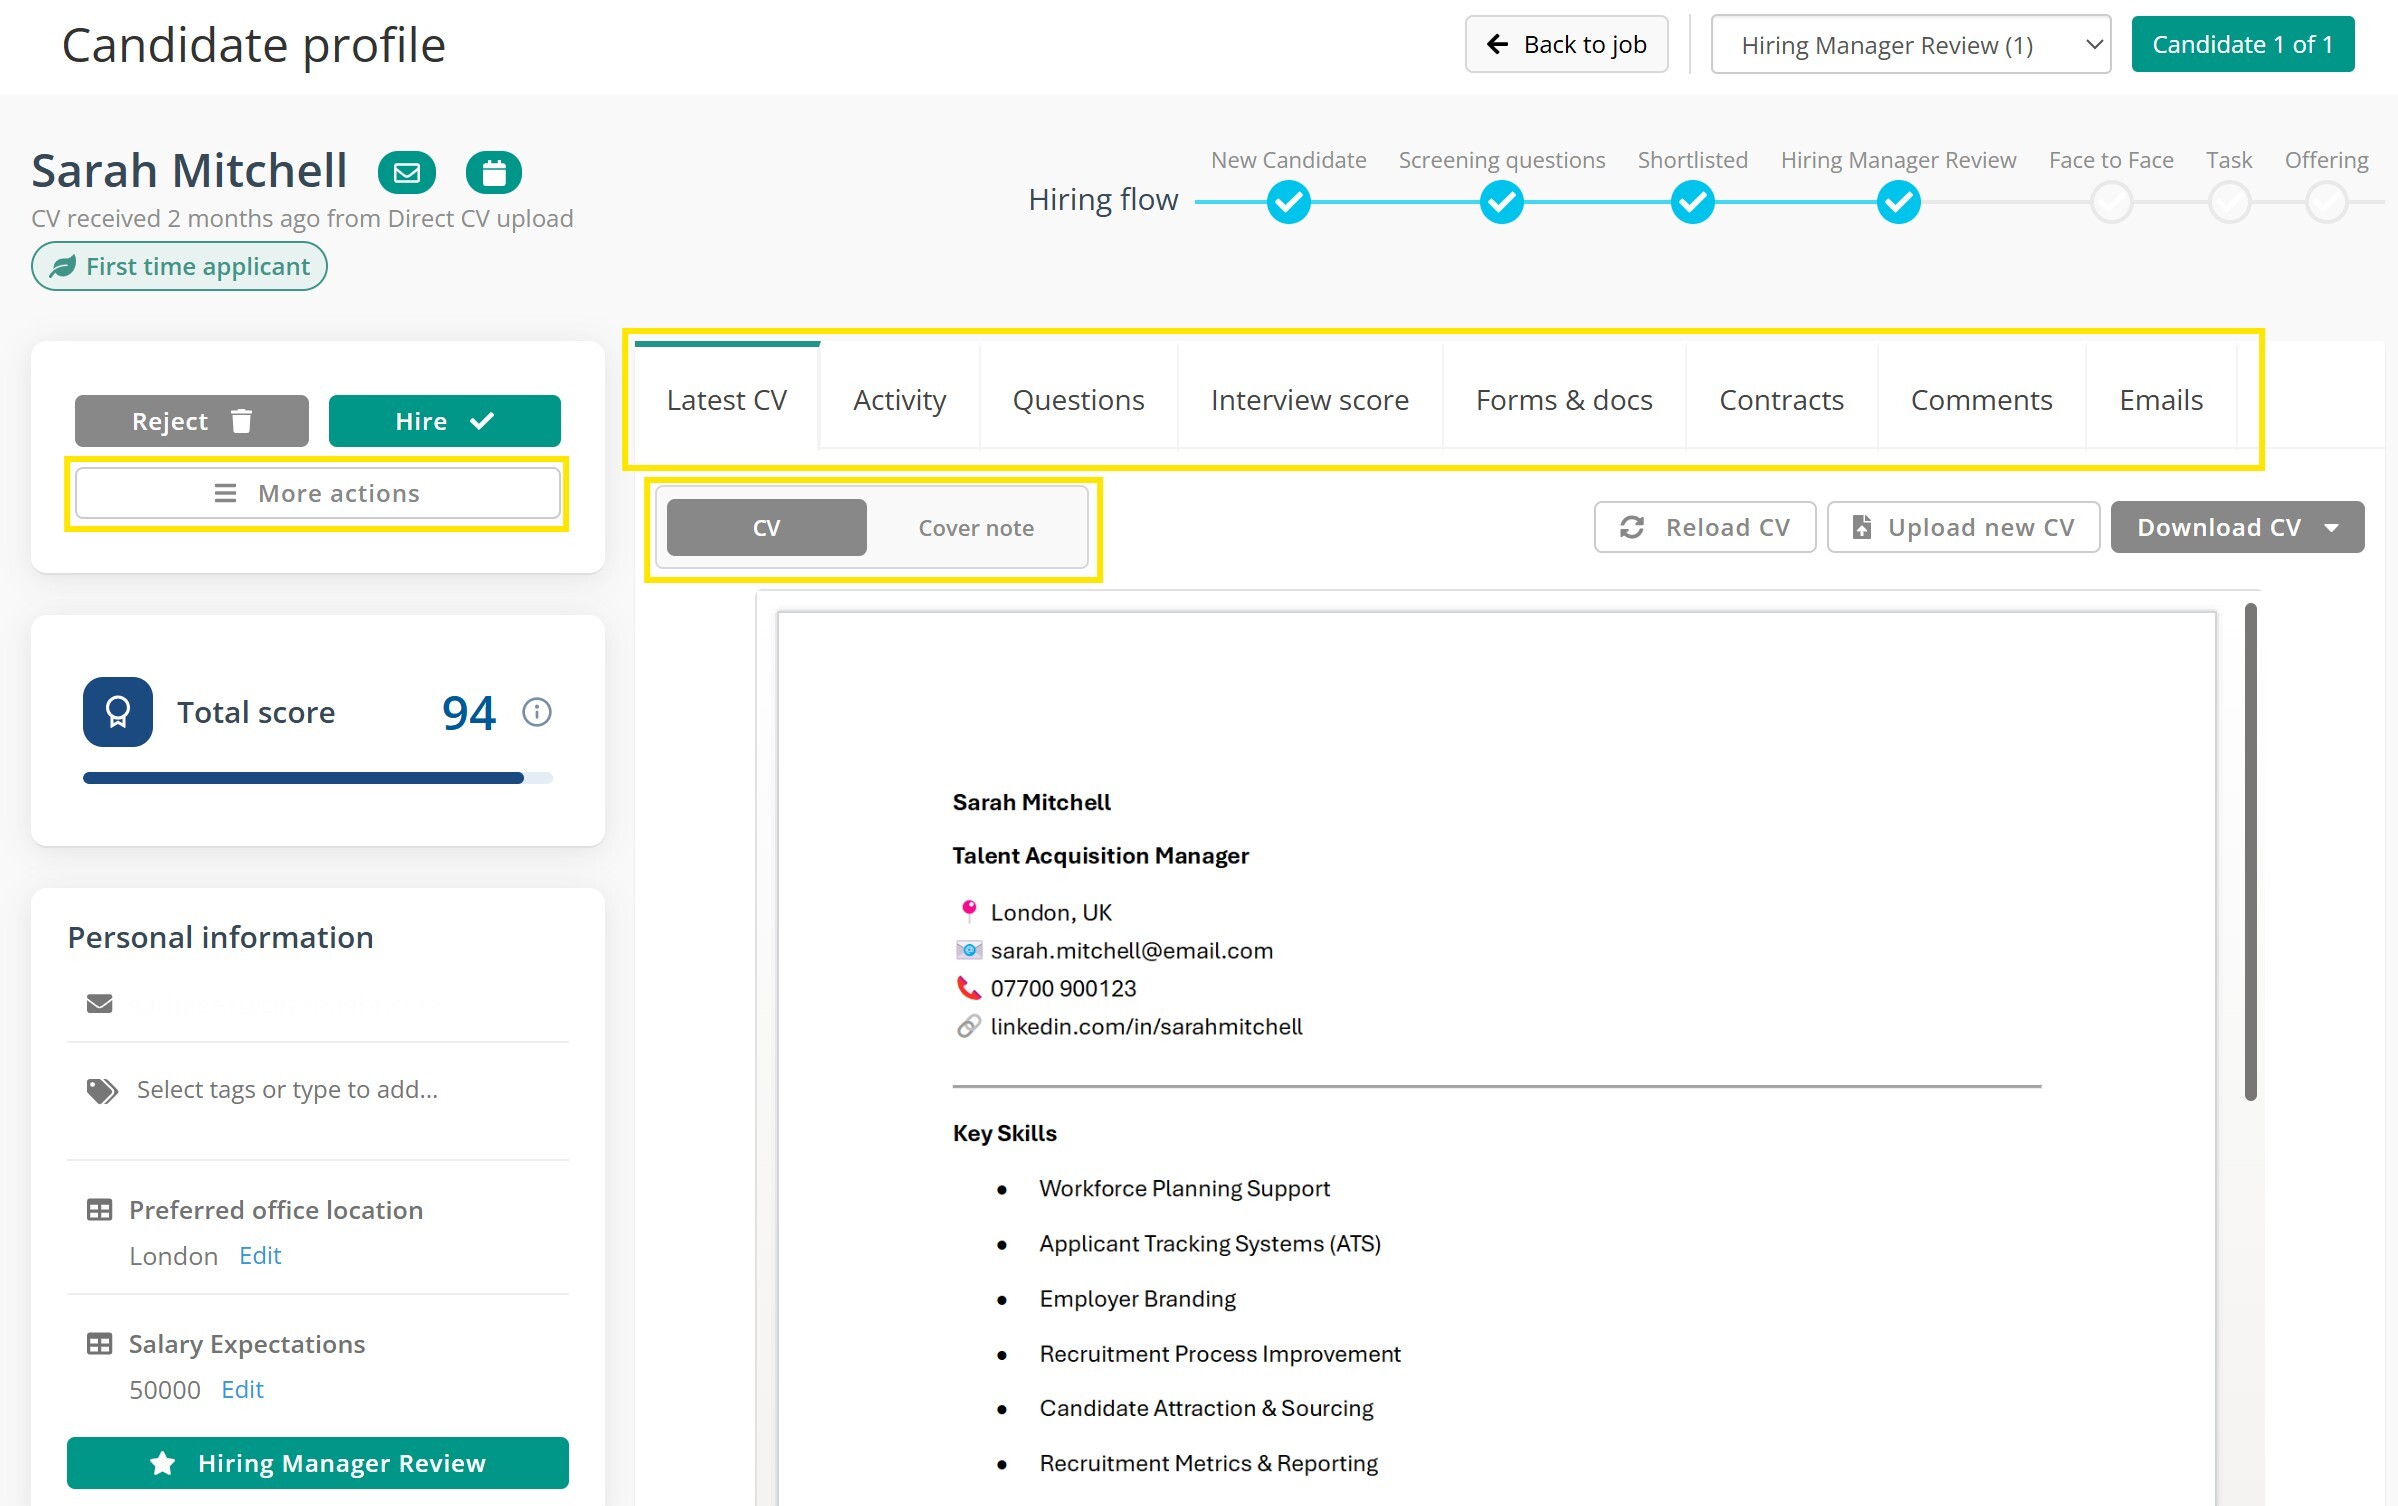Click the envelope icon under Personal information
Image resolution: width=2398 pixels, height=1506 pixels.
(100, 1003)
